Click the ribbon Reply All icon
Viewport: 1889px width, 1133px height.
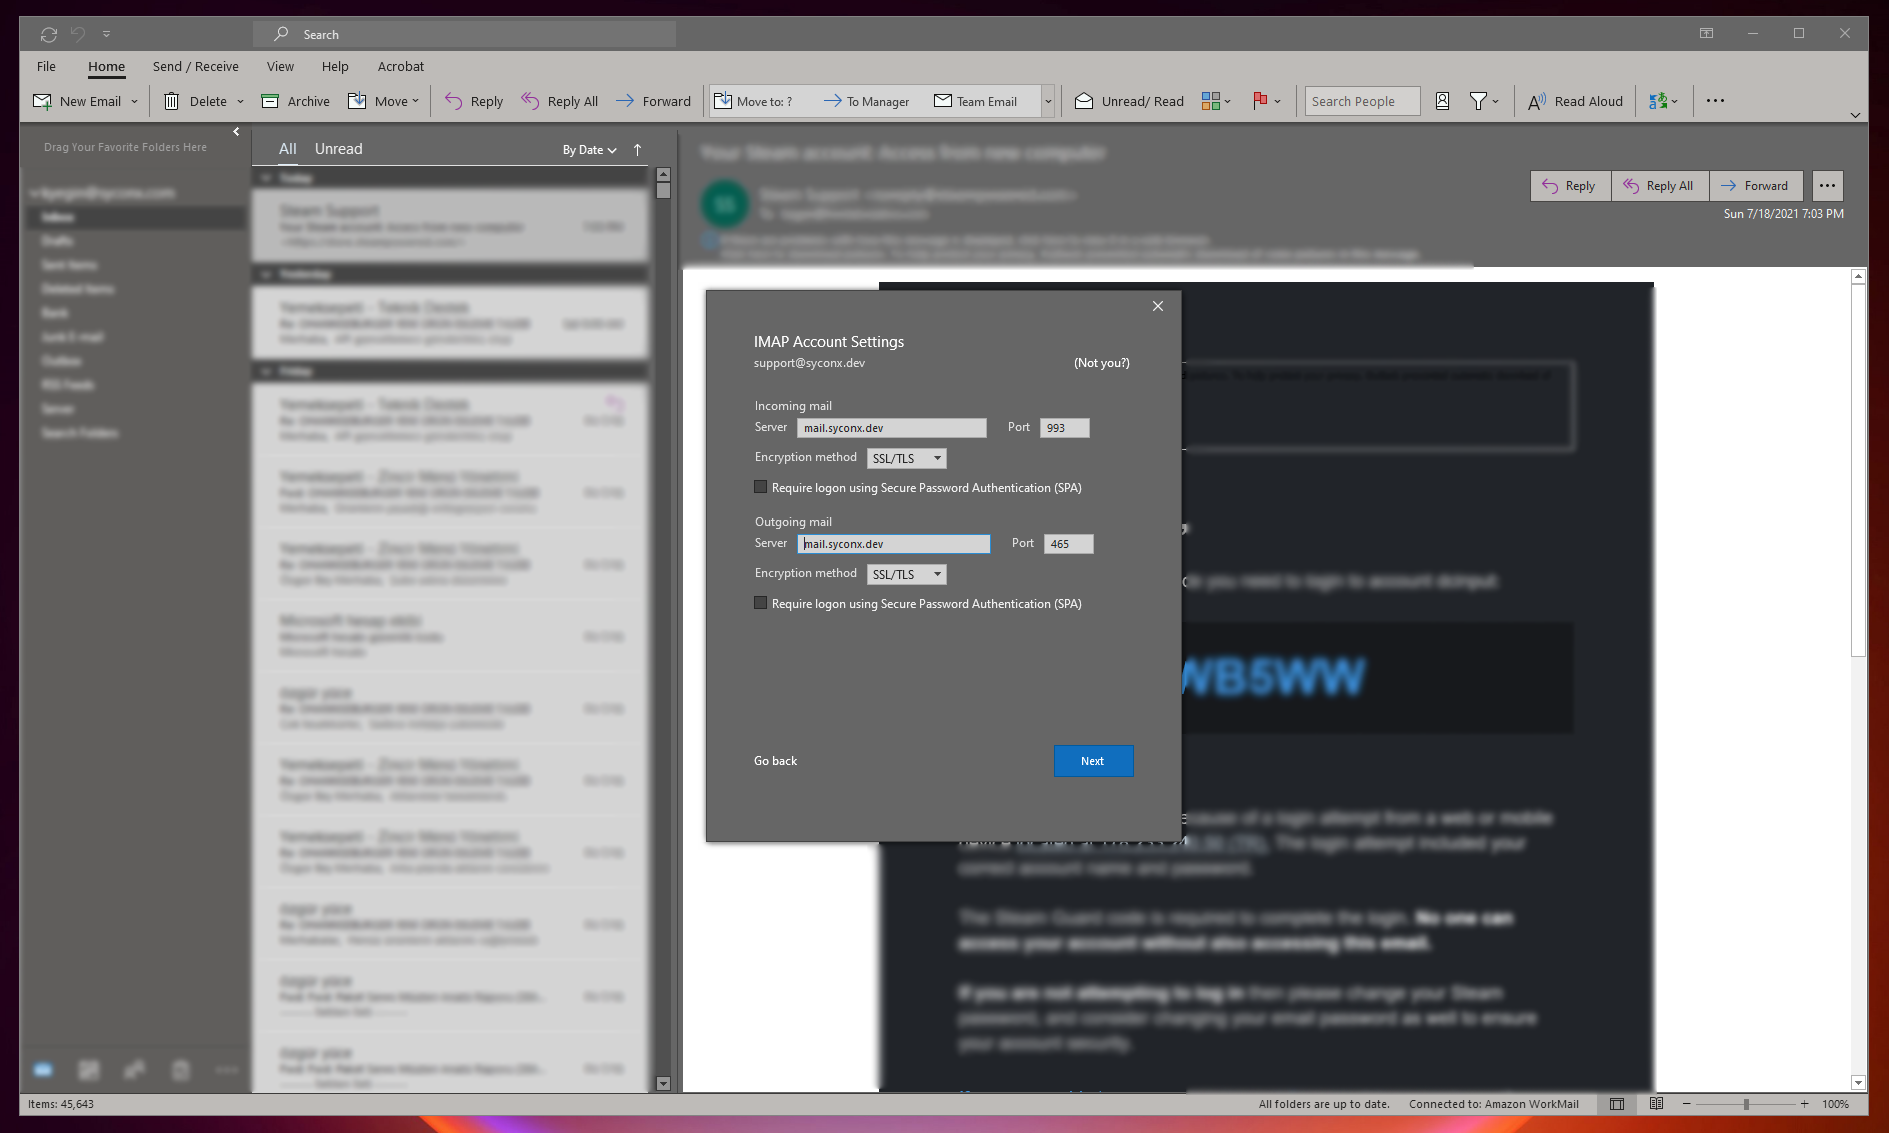point(530,101)
